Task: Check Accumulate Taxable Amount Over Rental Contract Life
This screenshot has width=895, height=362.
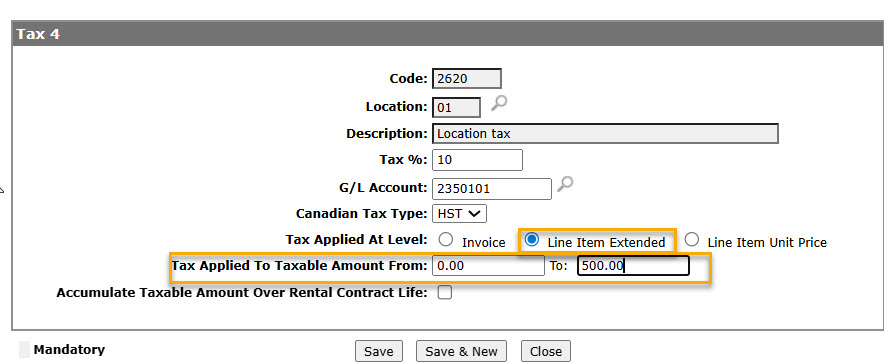Action: 444,292
